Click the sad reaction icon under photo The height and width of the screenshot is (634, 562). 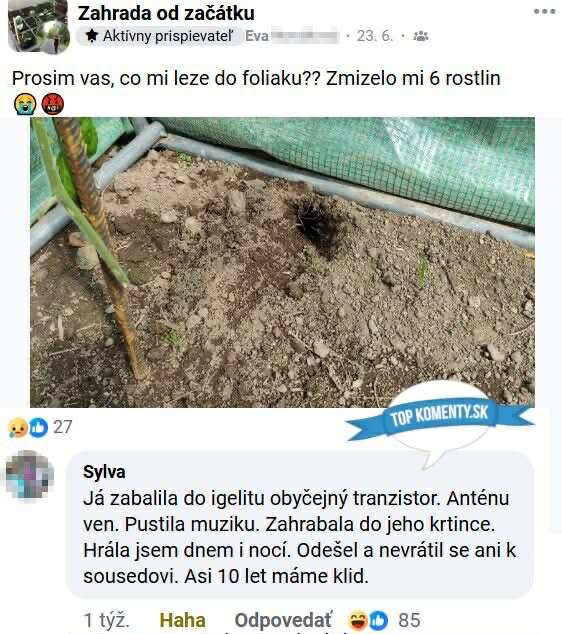(18, 427)
